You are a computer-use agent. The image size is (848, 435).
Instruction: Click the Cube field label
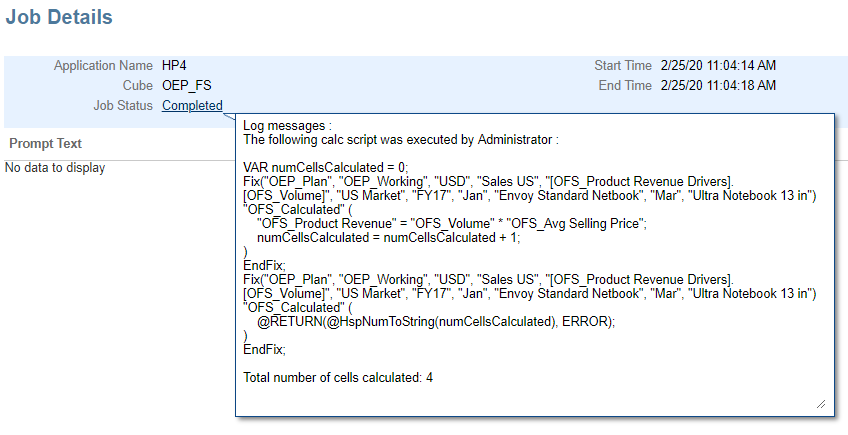(137, 86)
